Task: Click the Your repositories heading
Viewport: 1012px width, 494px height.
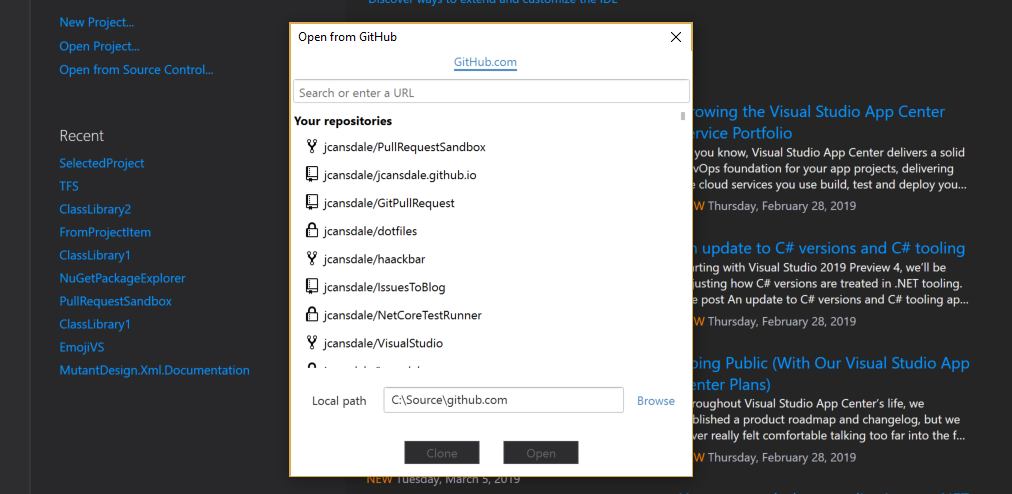Action: point(343,121)
